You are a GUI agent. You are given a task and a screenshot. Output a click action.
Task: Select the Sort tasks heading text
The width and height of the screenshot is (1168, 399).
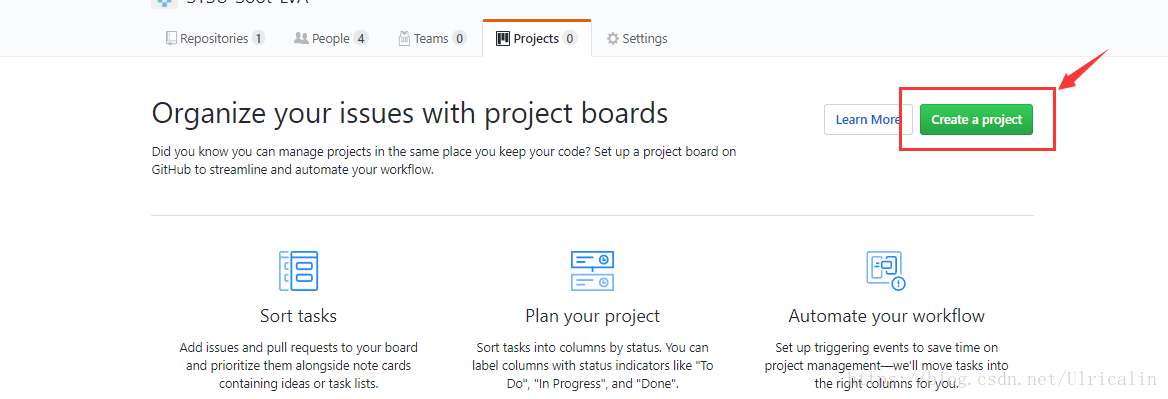pos(298,316)
